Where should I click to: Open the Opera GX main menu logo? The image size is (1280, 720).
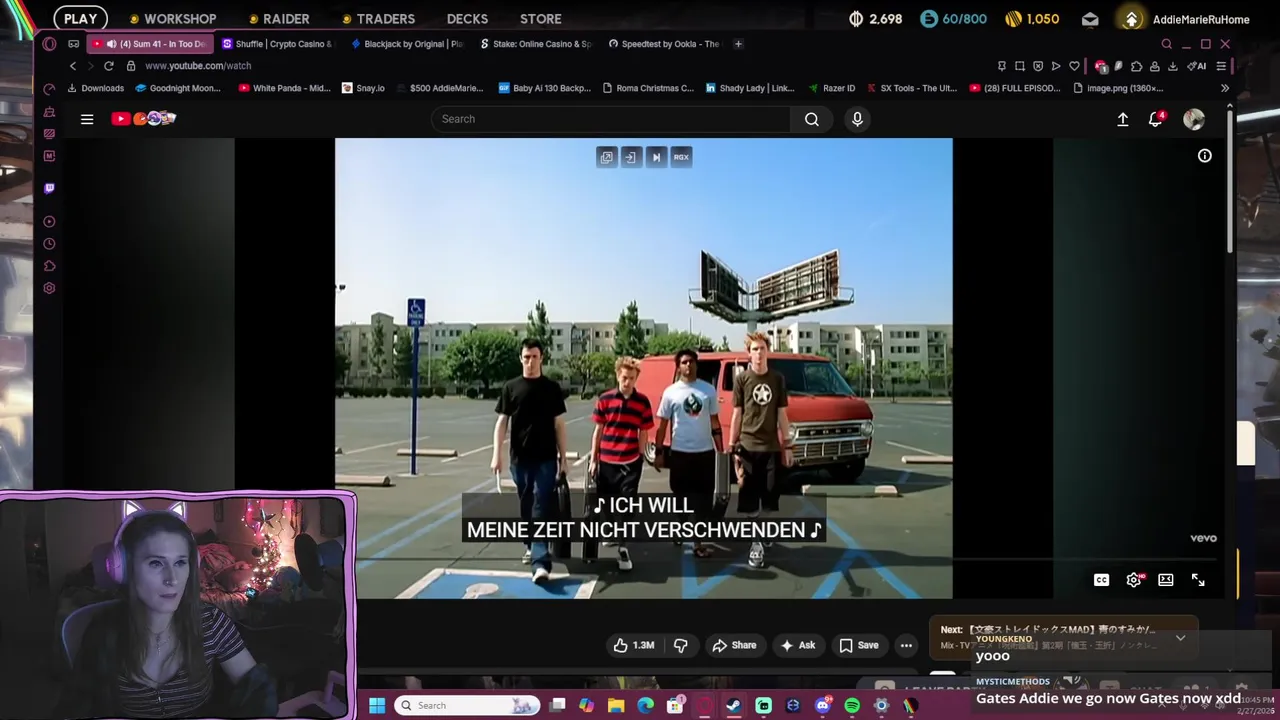[49, 44]
